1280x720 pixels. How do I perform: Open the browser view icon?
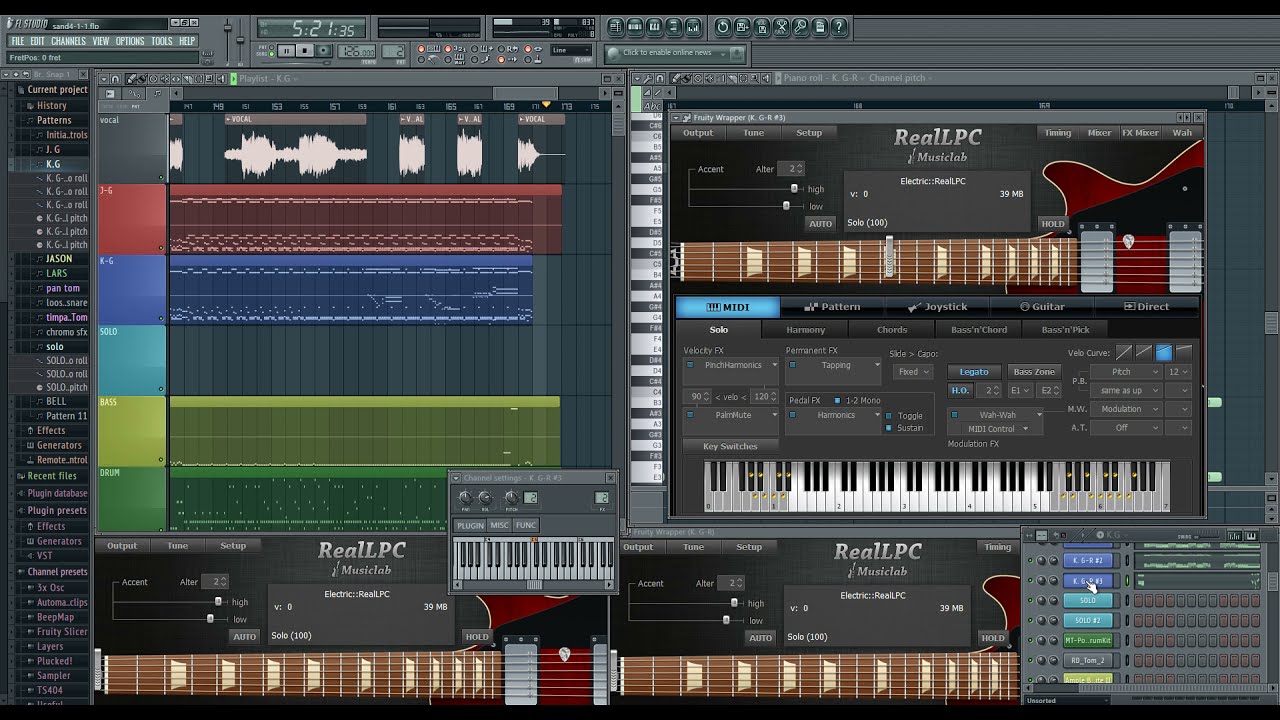click(x=673, y=27)
